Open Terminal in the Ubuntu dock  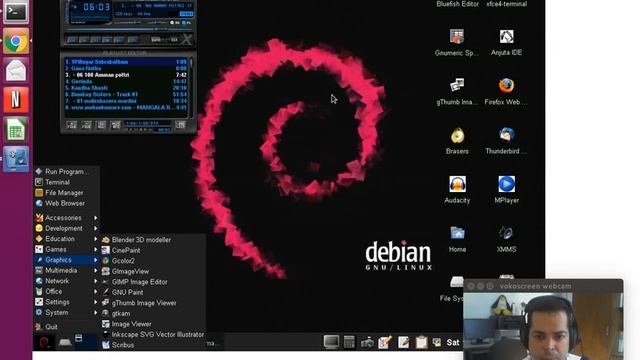click(x=16, y=12)
